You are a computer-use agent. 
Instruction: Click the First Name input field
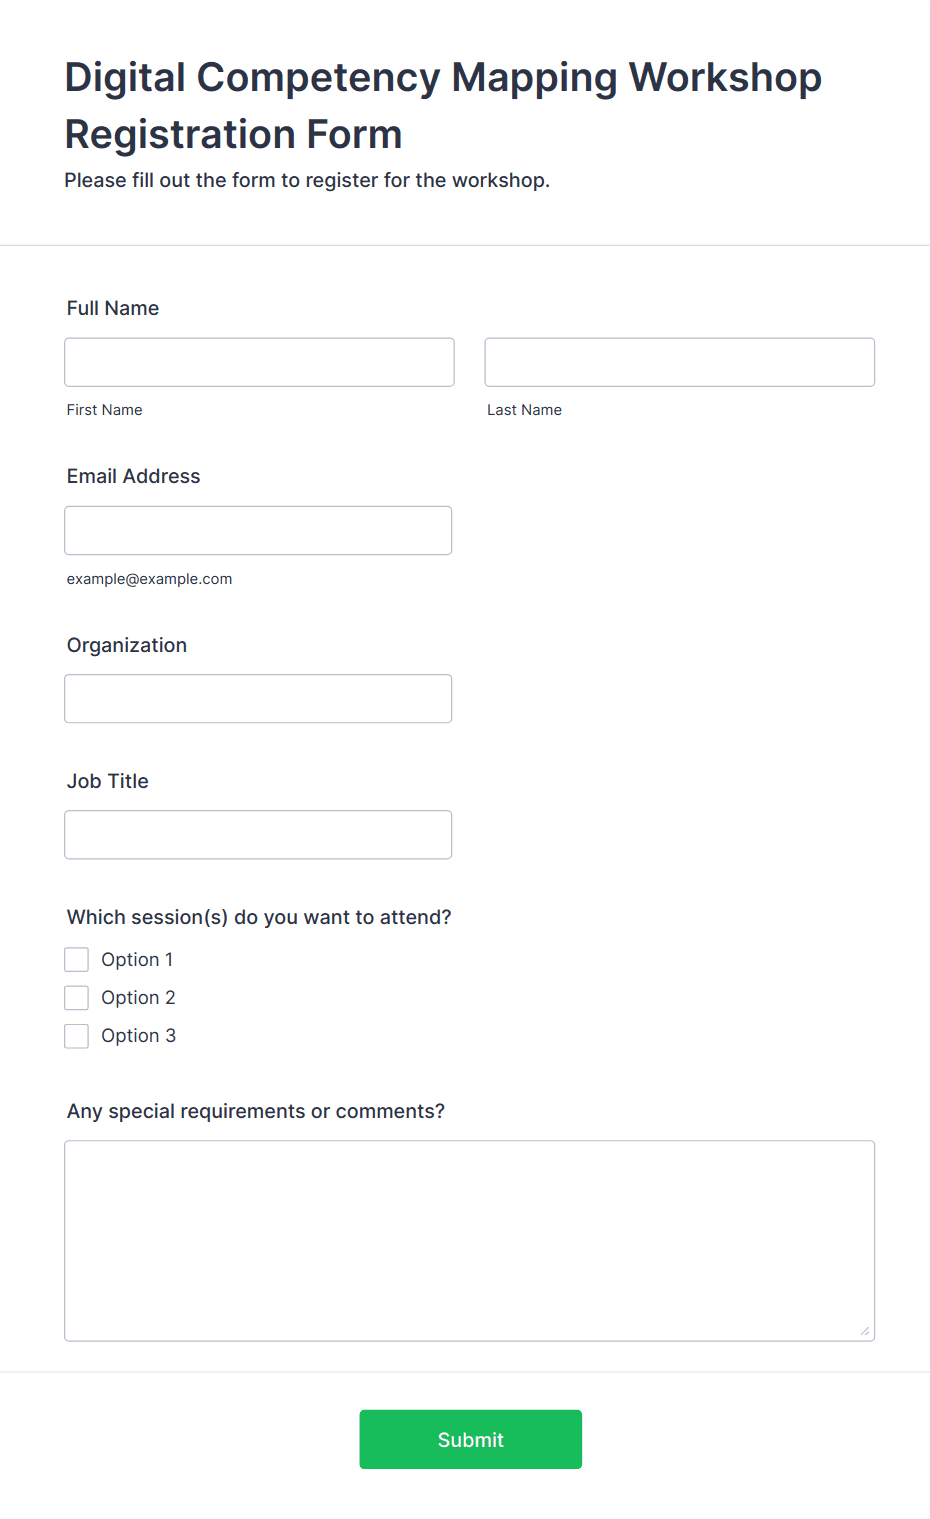(x=259, y=362)
